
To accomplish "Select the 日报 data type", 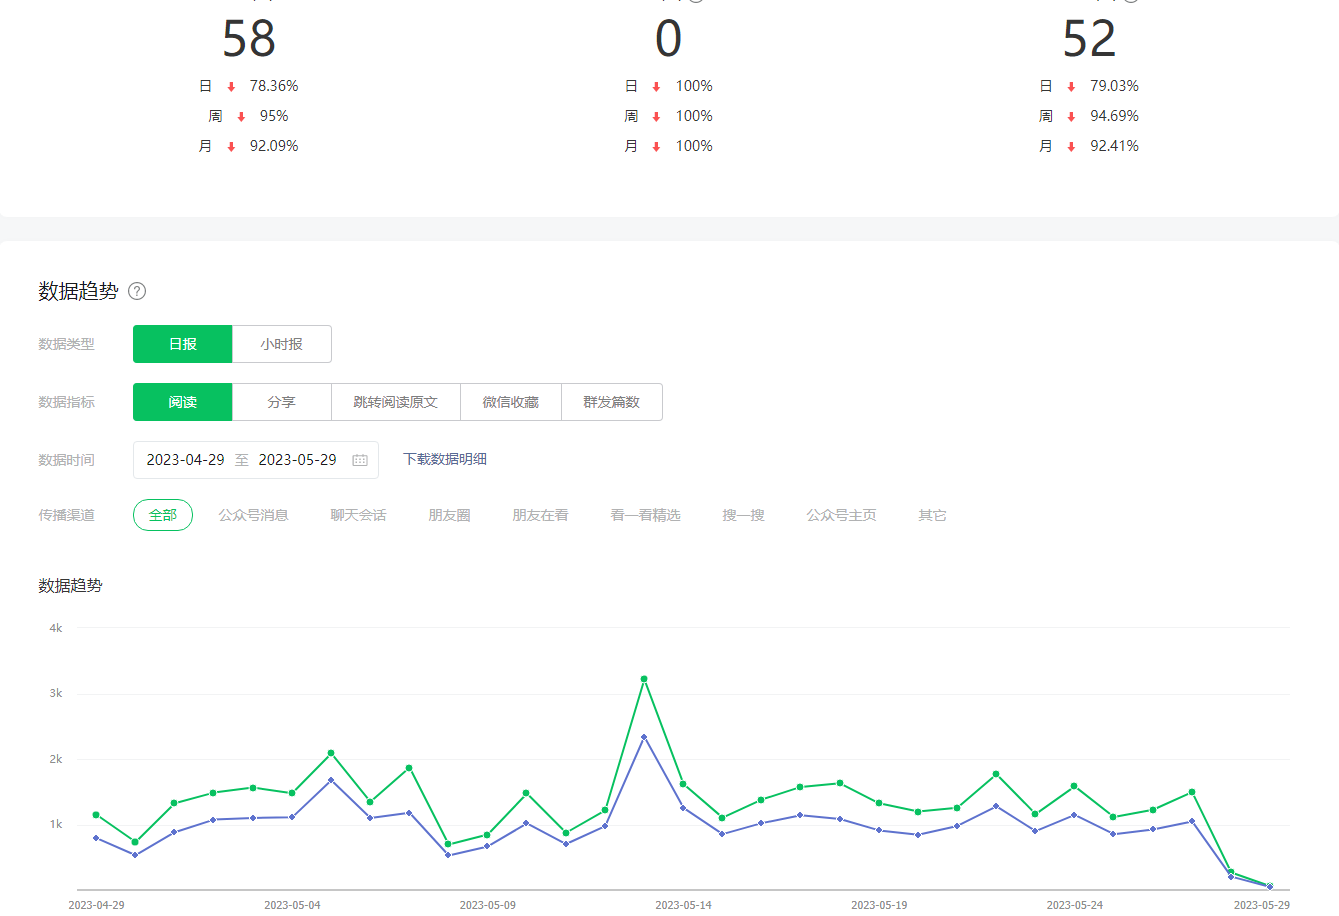I will point(183,344).
